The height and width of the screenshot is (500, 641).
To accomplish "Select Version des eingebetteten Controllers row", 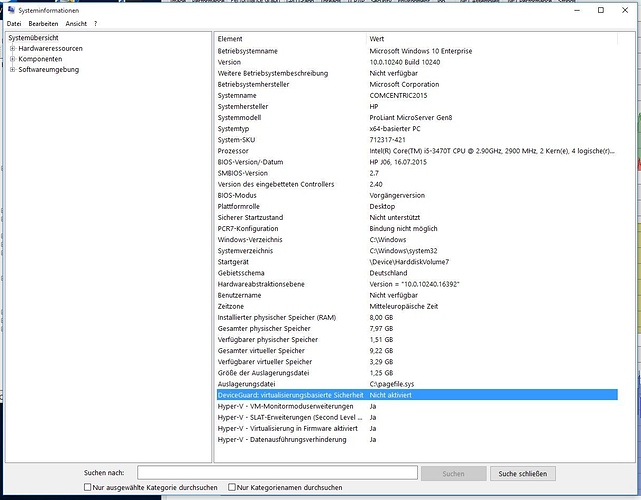I will [x=417, y=184].
